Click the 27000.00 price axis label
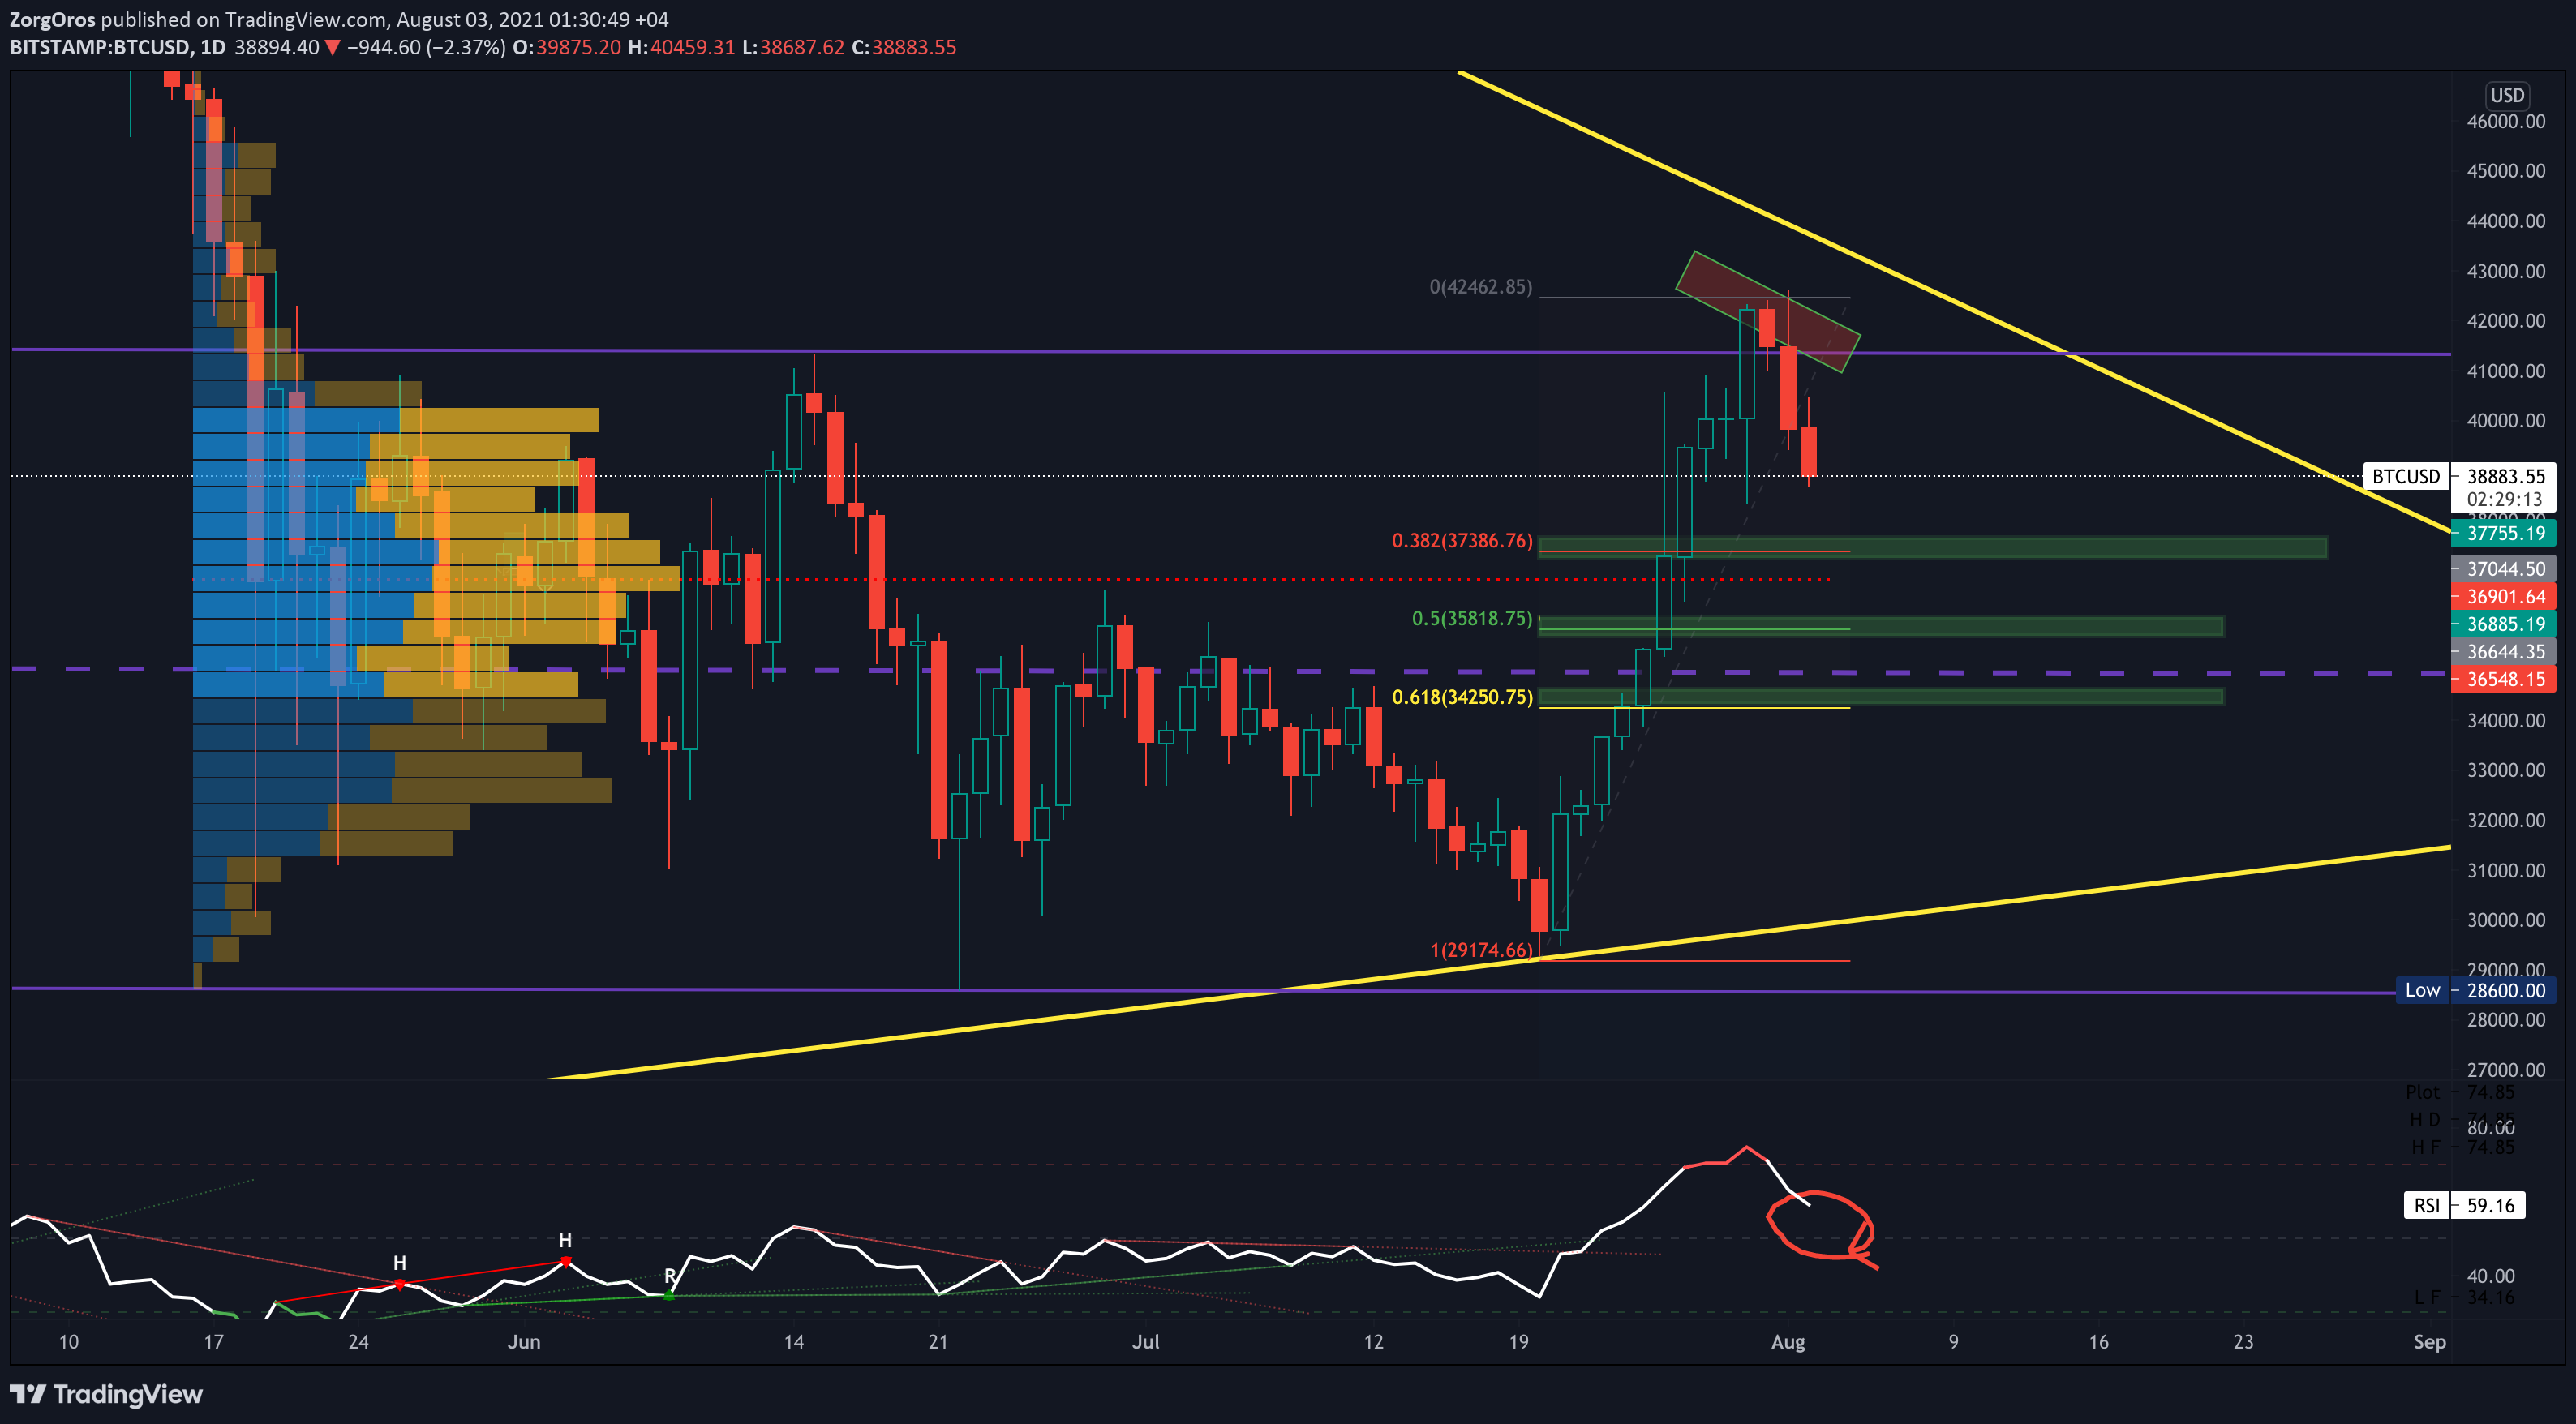 pyautogui.click(x=2506, y=1069)
